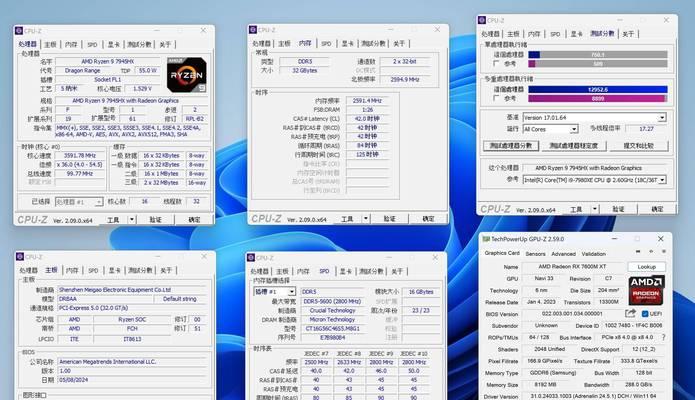Click the AMD Ryzen 9 7945HX name field
Viewport: 695px width, 400px height.
coord(108,62)
